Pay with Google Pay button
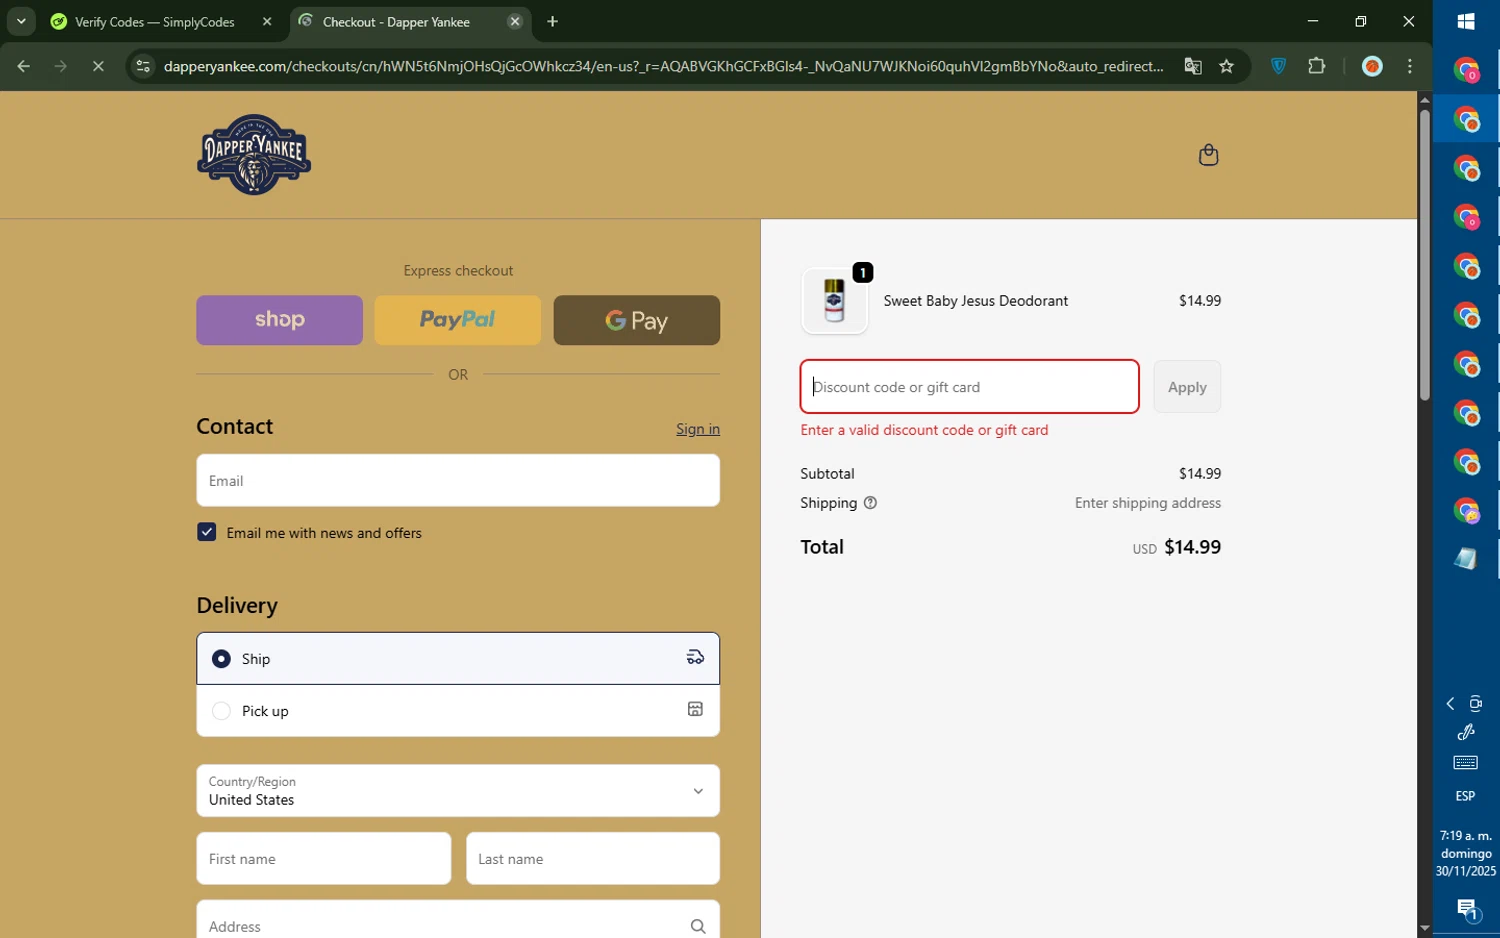 coord(636,320)
